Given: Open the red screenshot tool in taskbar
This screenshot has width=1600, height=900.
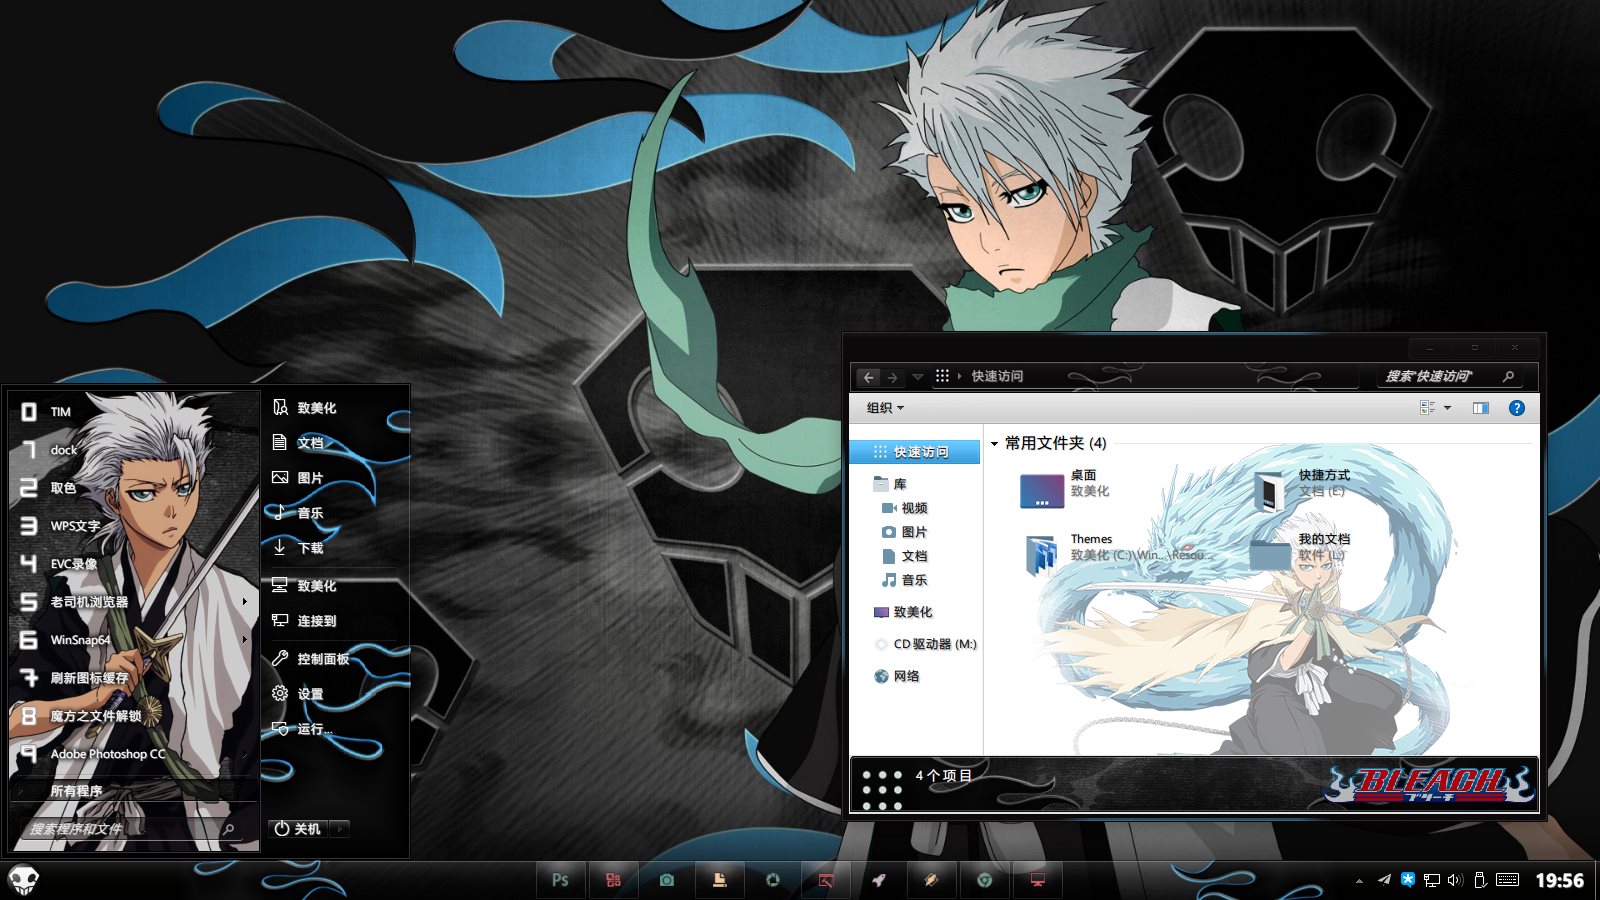Looking at the screenshot, I should point(826,880).
